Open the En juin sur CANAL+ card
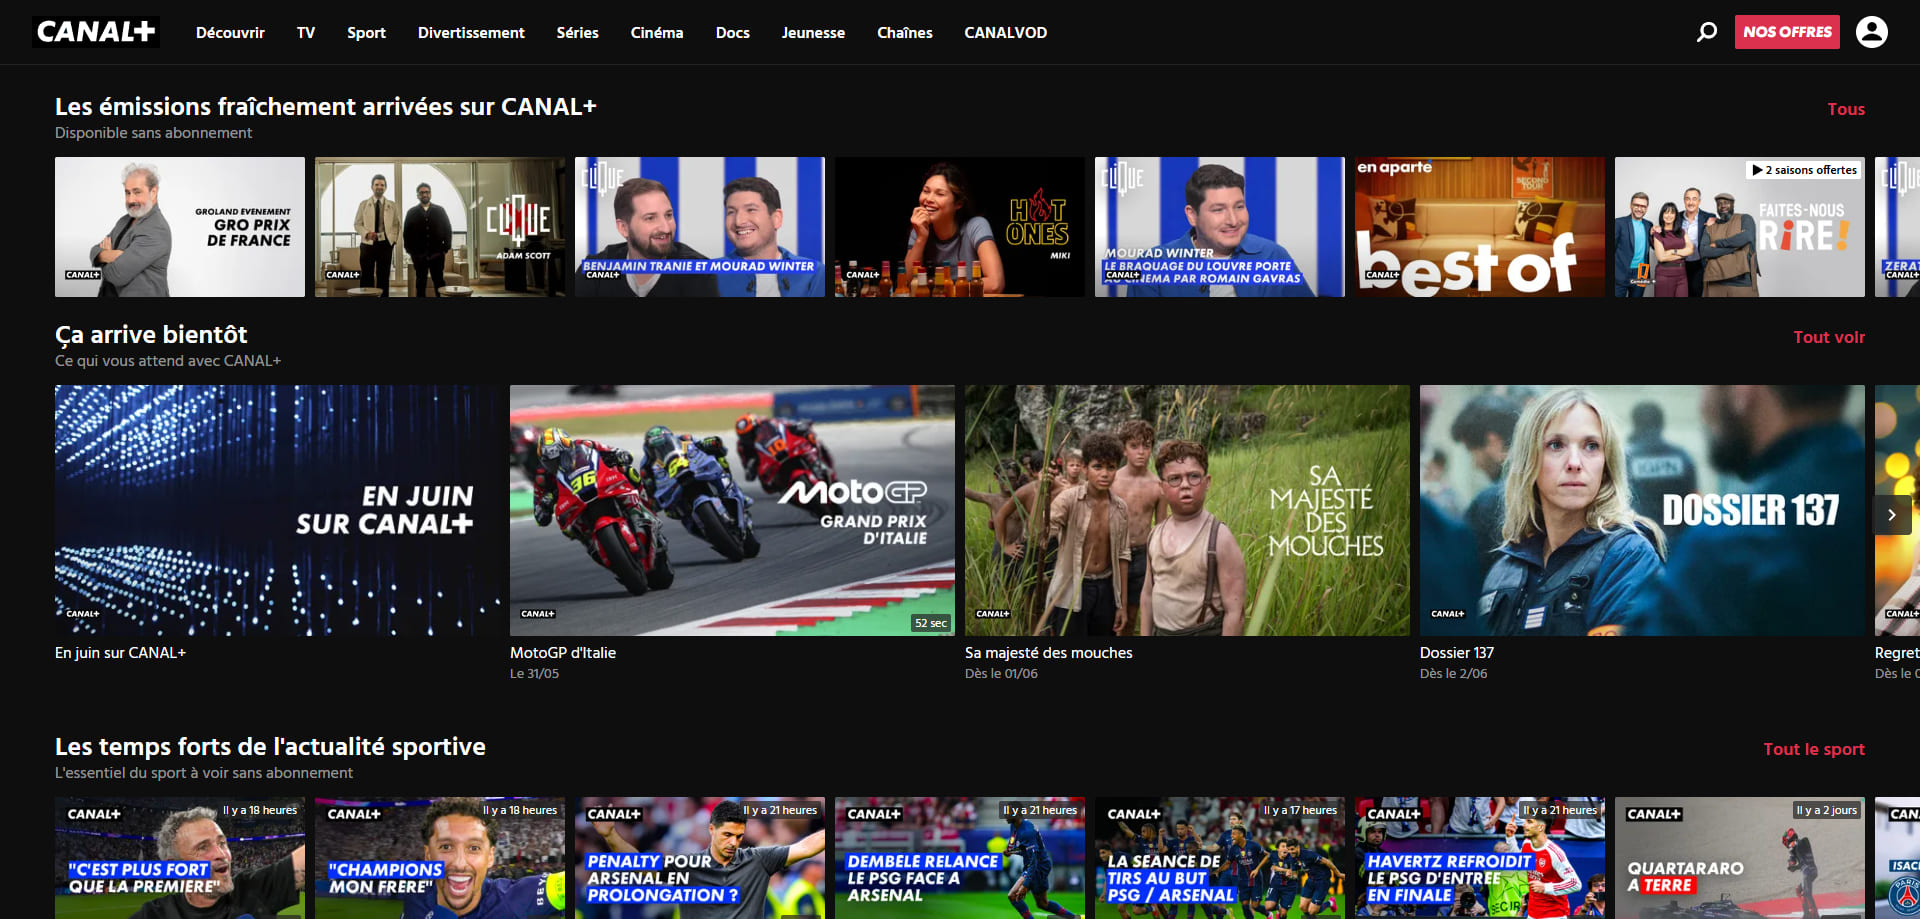Screen dimensions: 1920x919 pos(277,511)
